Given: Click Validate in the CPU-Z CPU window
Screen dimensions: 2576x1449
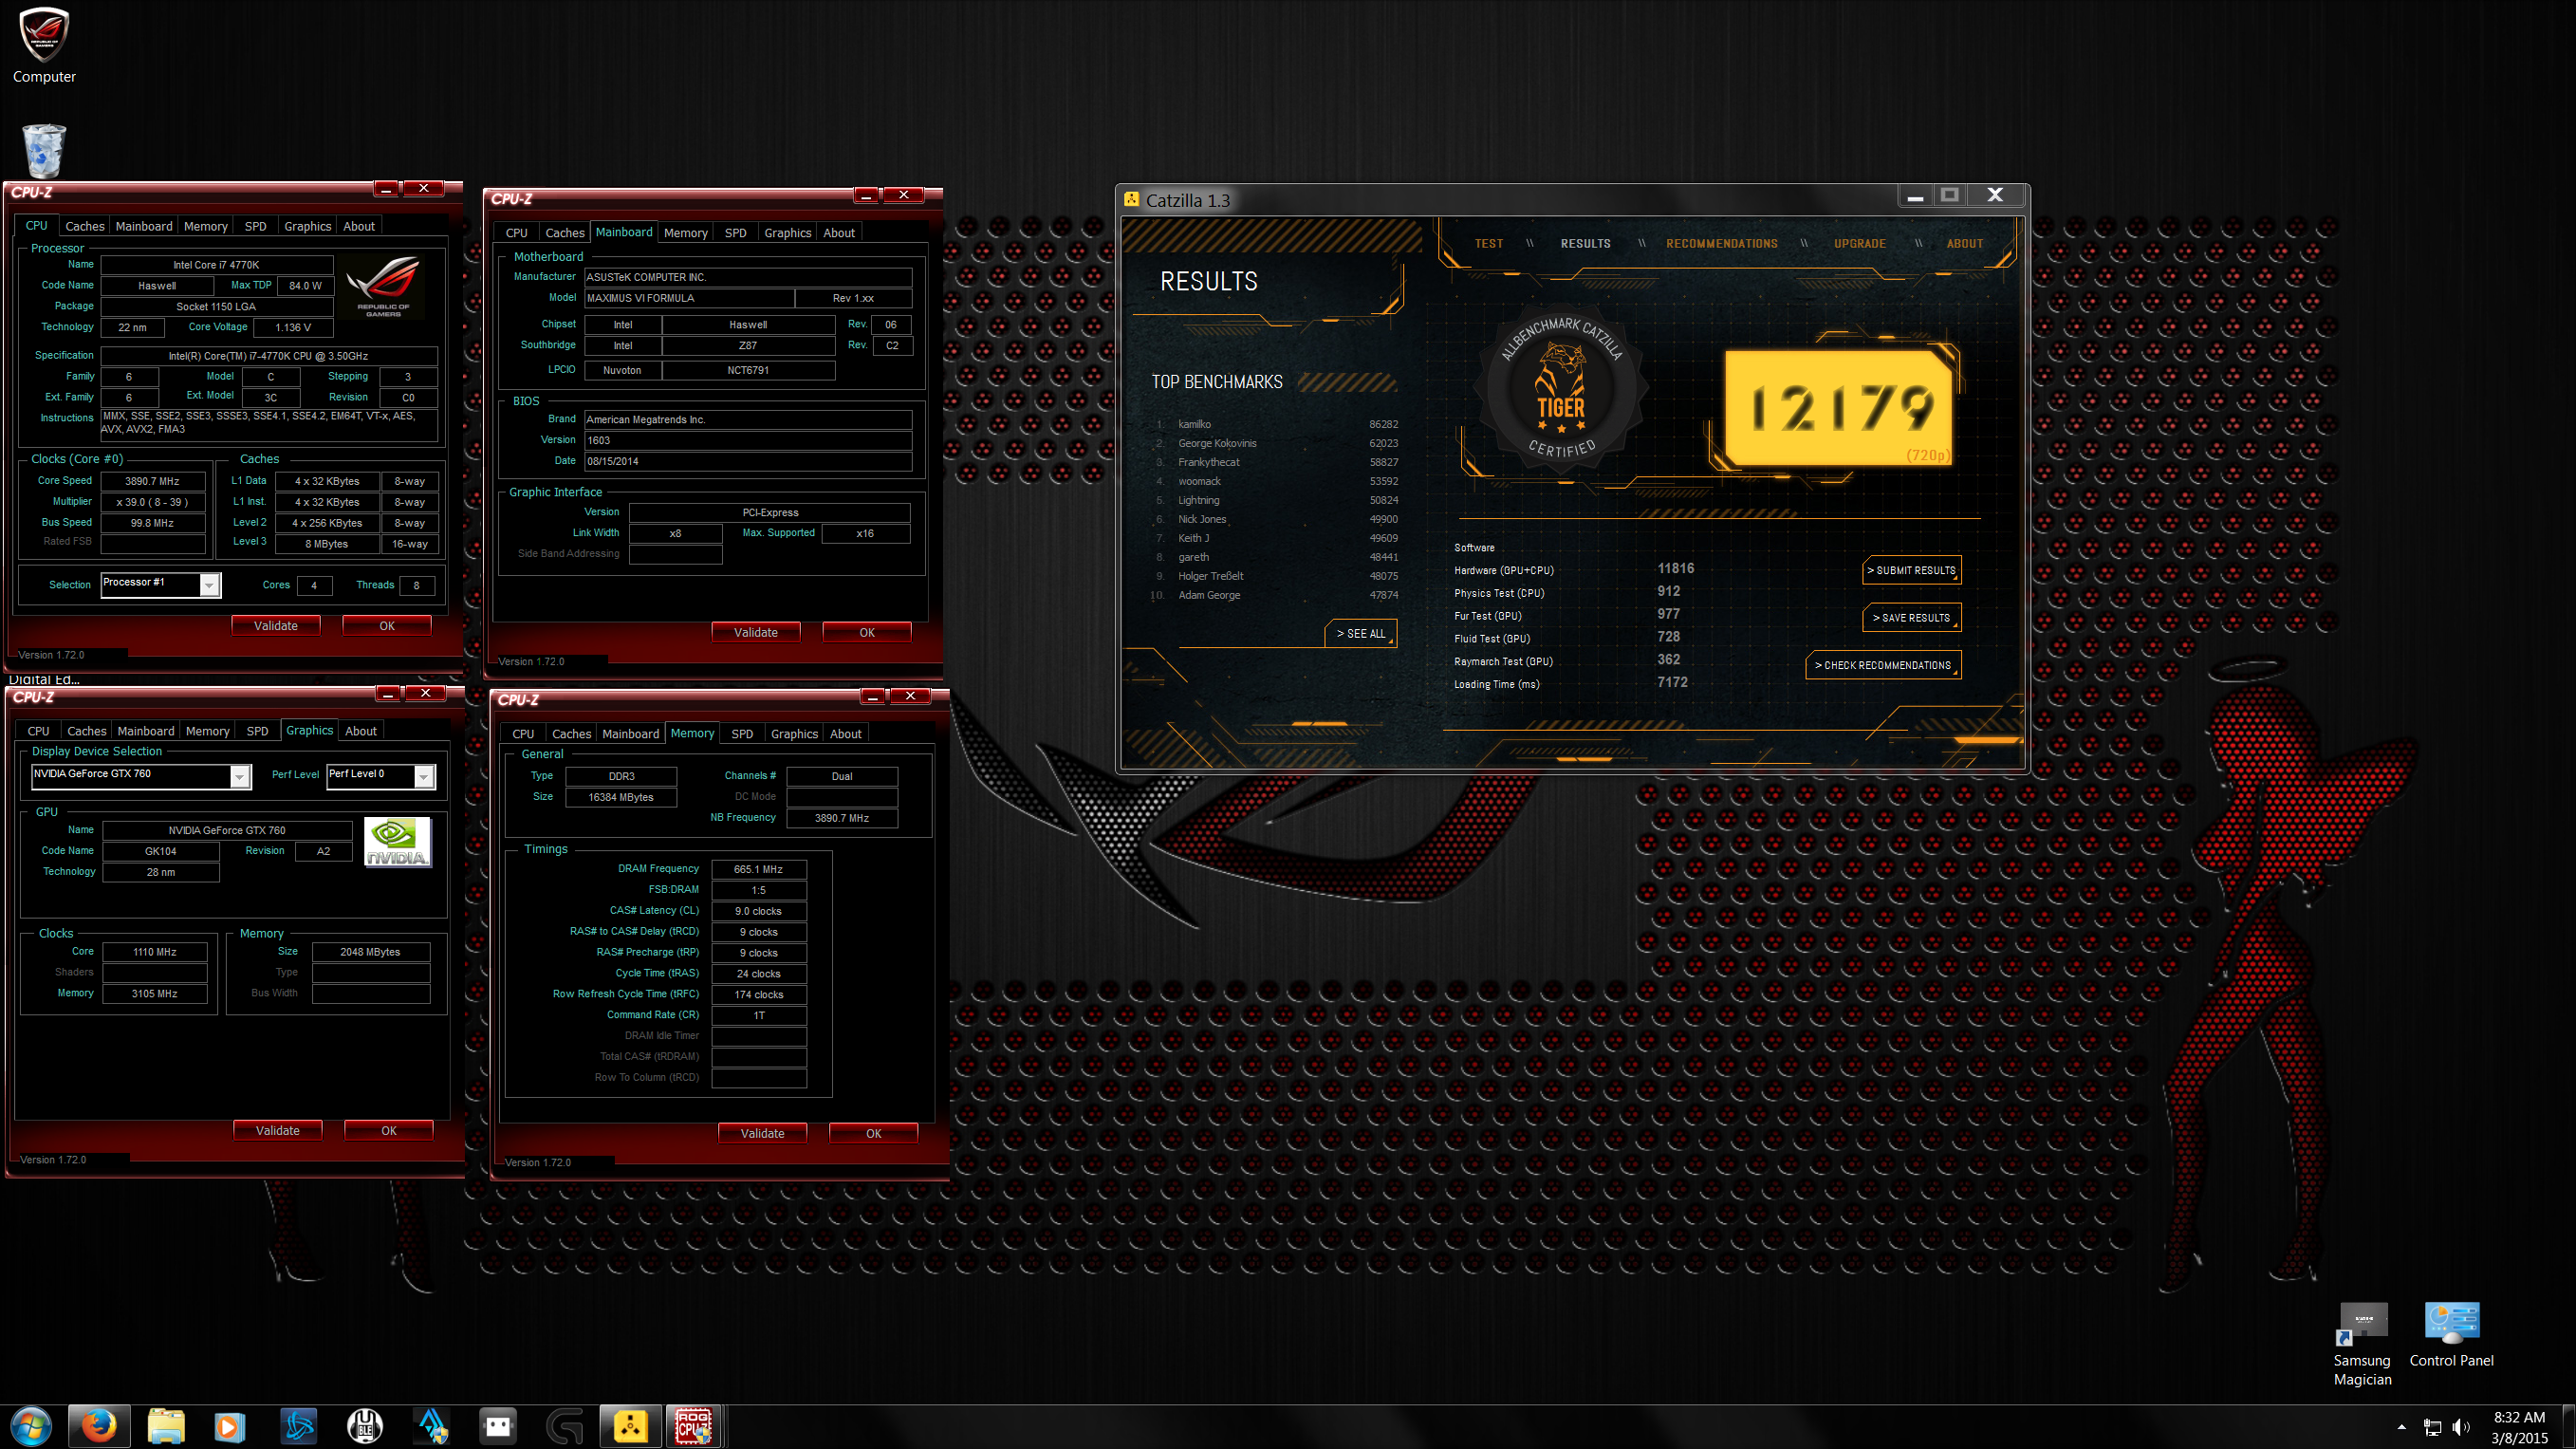Looking at the screenshot, I should 275,626.
